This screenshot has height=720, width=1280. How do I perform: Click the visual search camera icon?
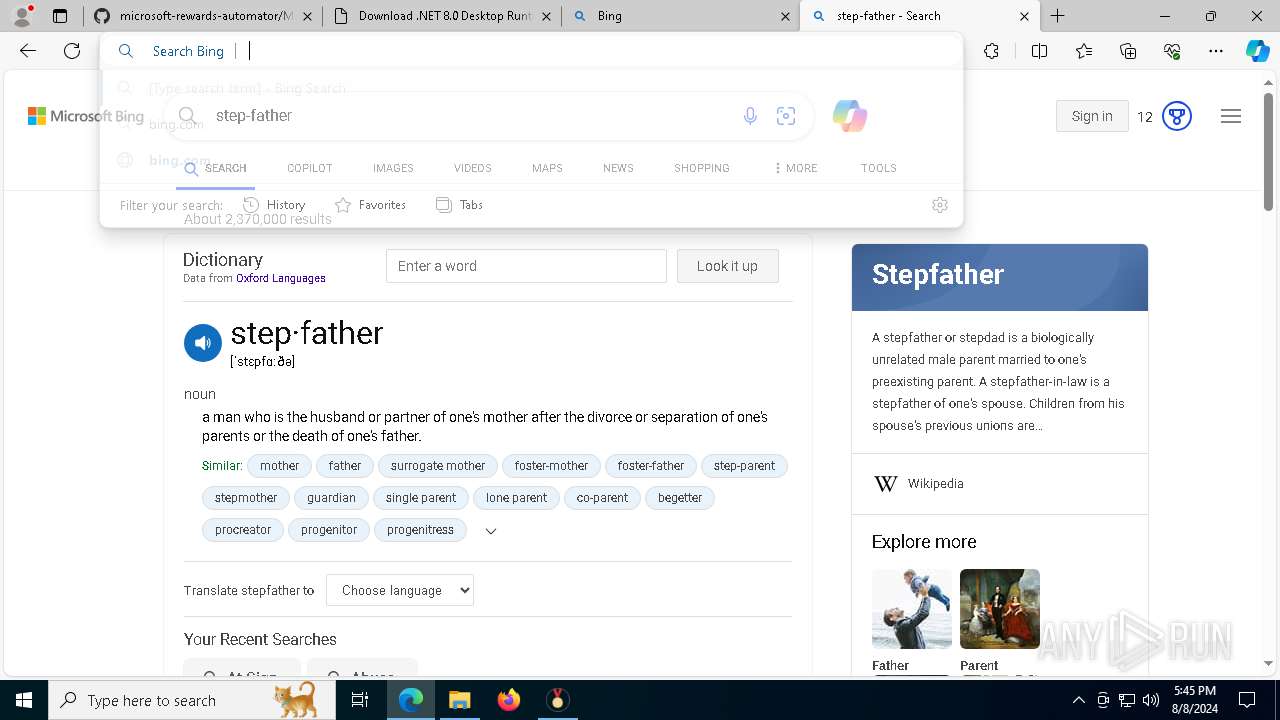click(786, 116)
